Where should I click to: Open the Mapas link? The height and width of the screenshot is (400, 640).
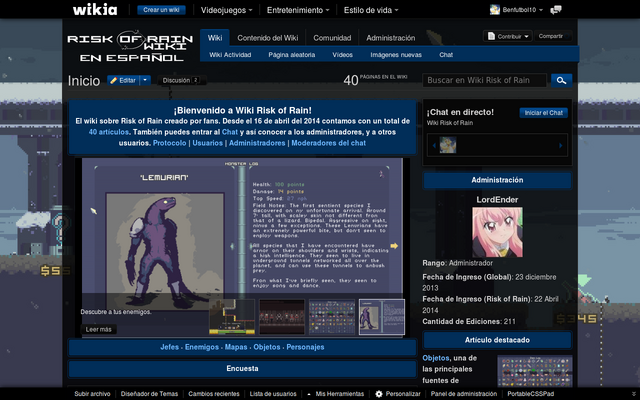(236, 347)
